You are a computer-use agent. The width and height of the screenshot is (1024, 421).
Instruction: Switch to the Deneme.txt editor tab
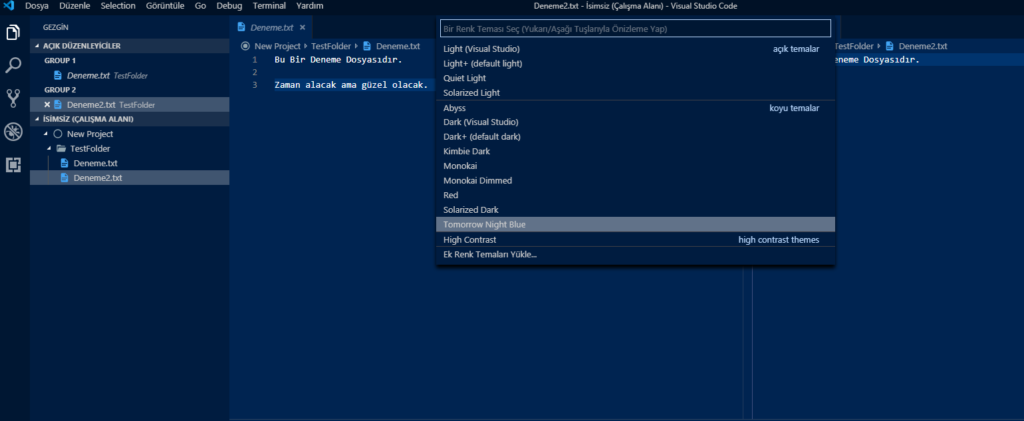(x=271, y=27)
